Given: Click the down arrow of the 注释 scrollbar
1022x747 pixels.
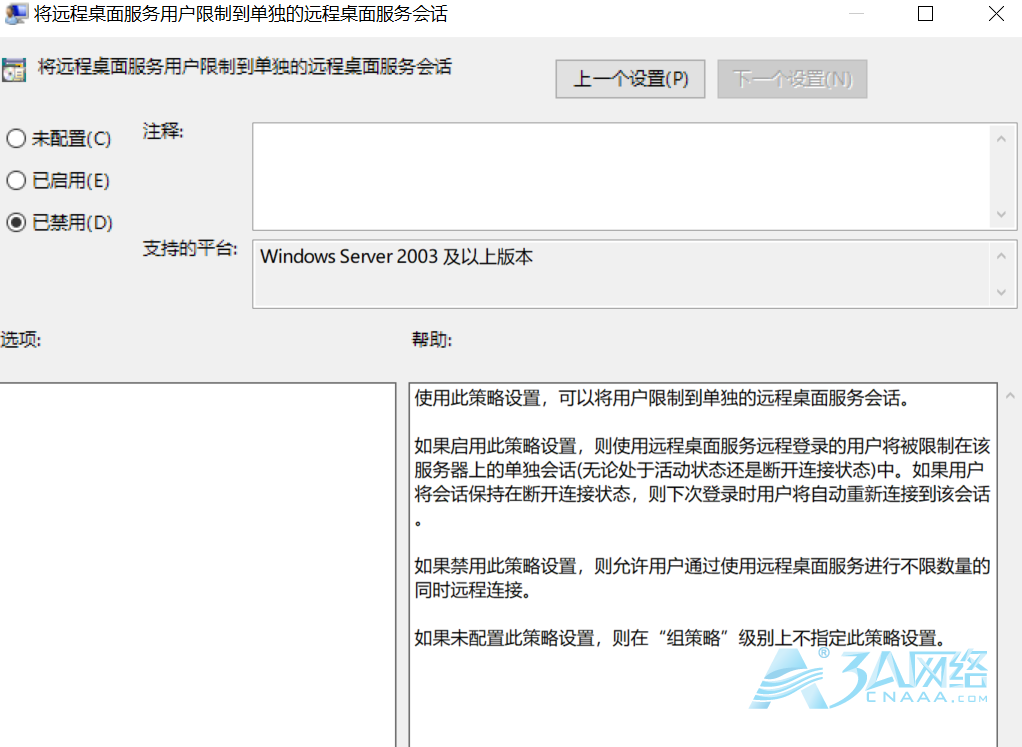Looking at the screenshot, I should (x=1001, y=215).
